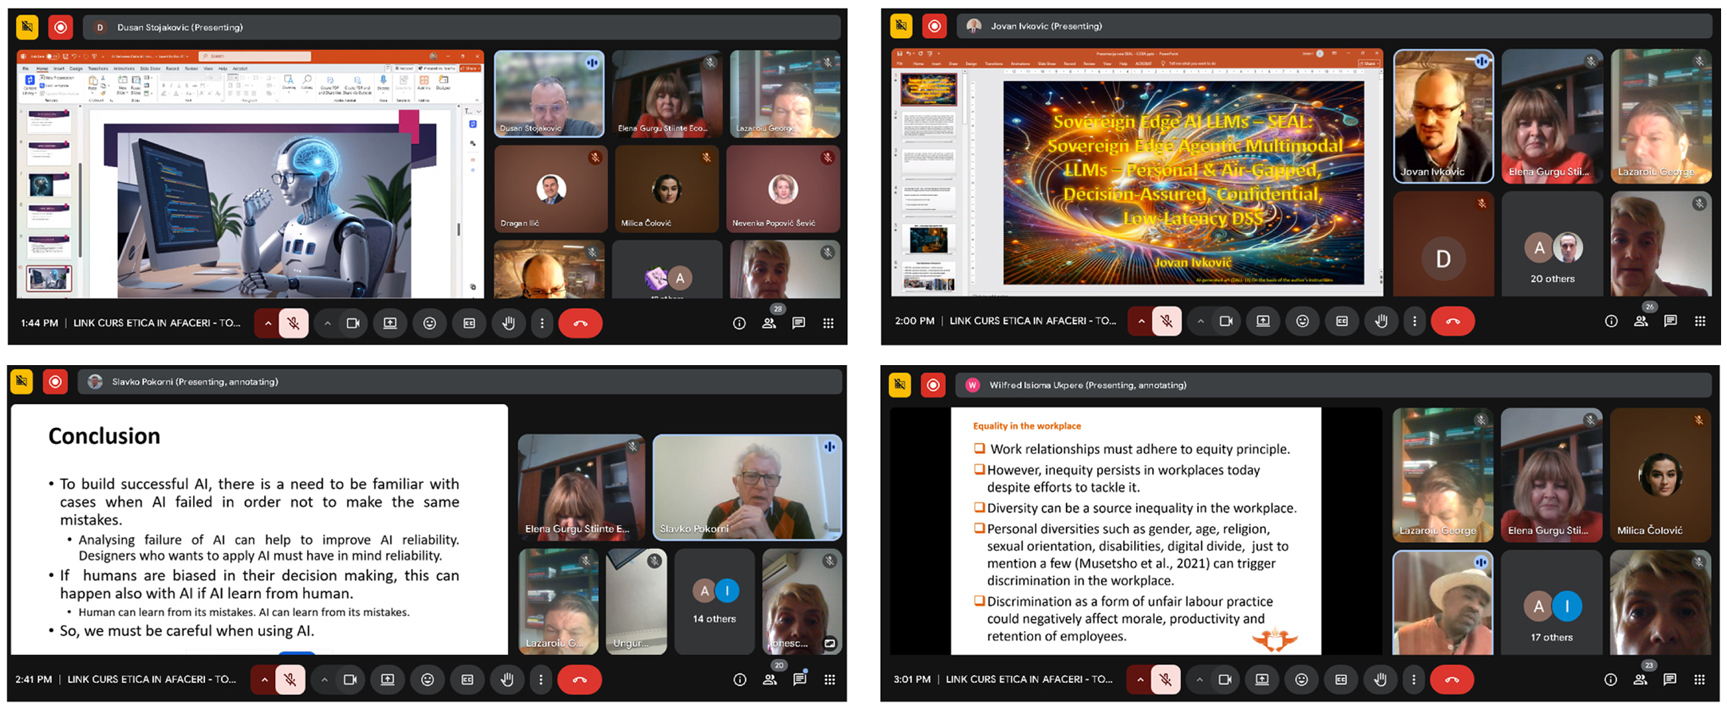Toggle camera in the 2:41 PM meeting
Screen dimensions: 1727x709
(x=350, y=680)
